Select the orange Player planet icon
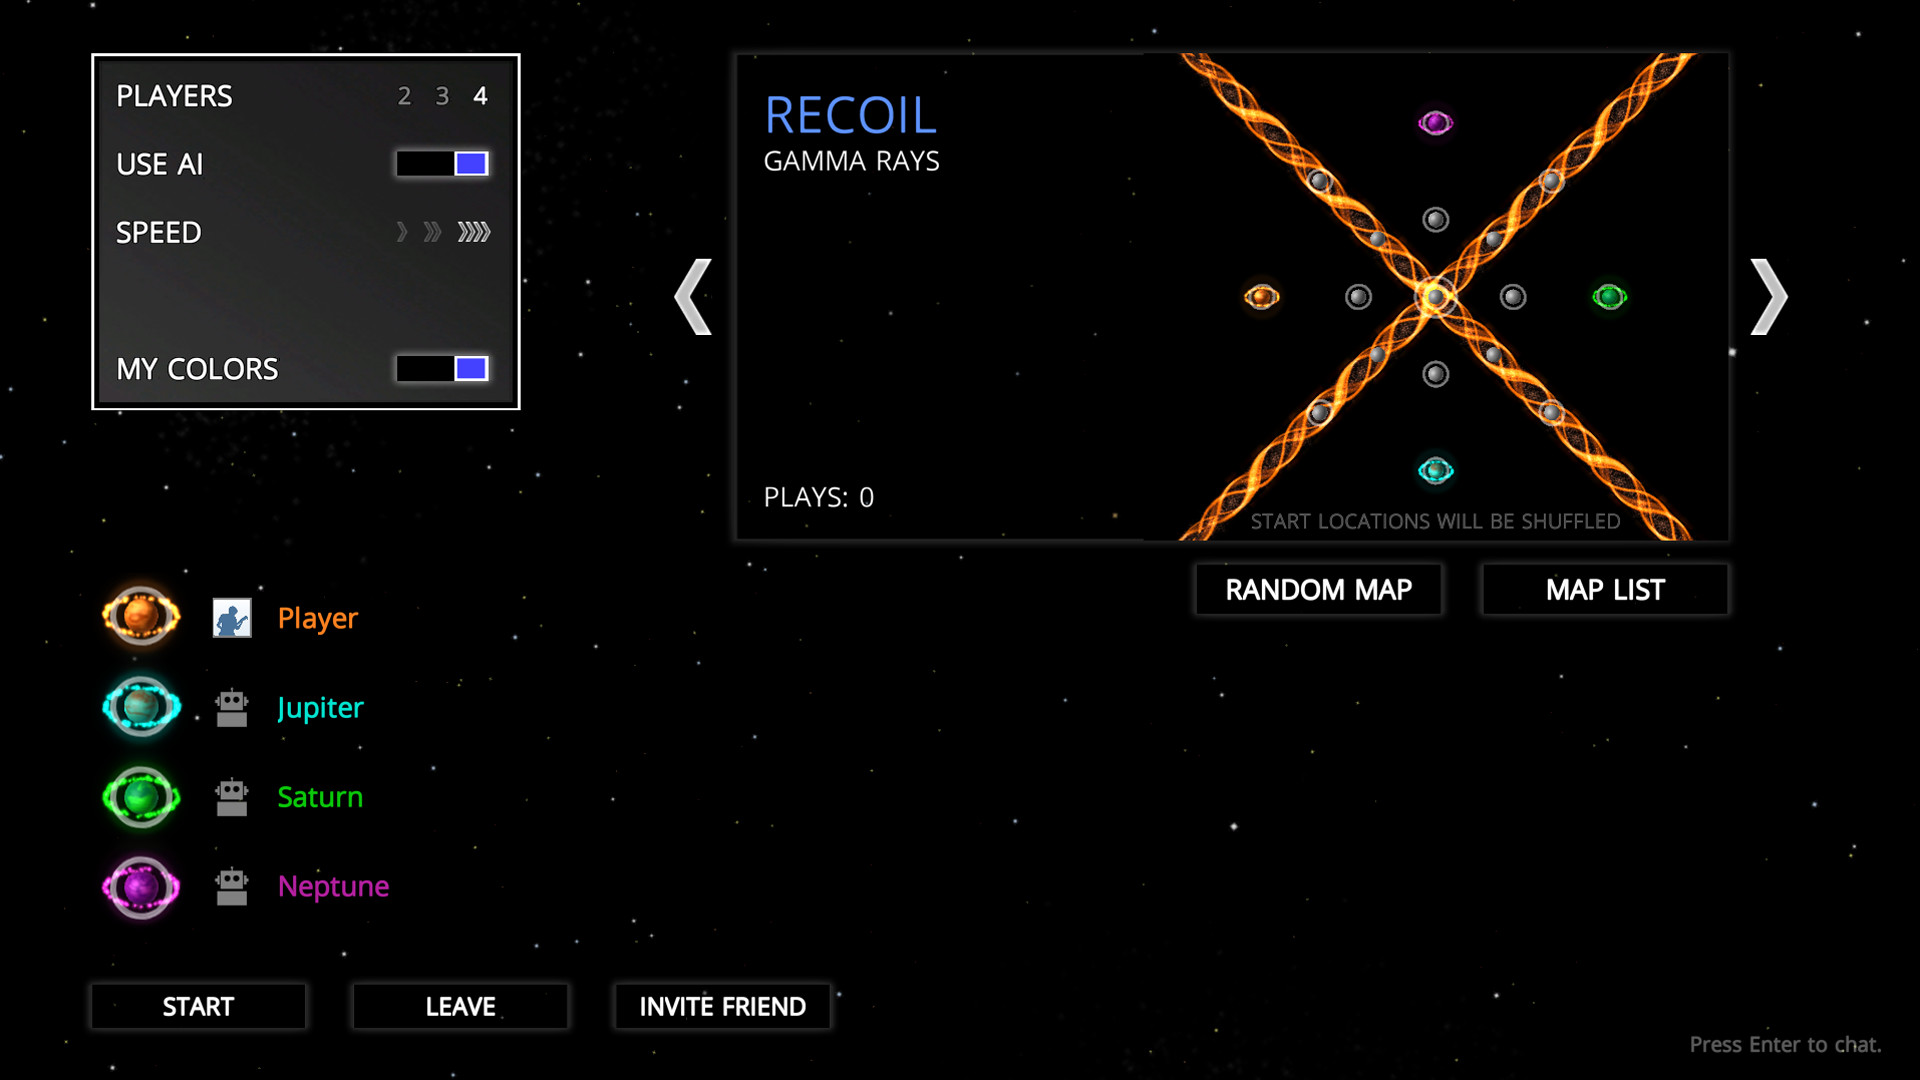Screen dimensions: 1920x1080 point(140,617)
